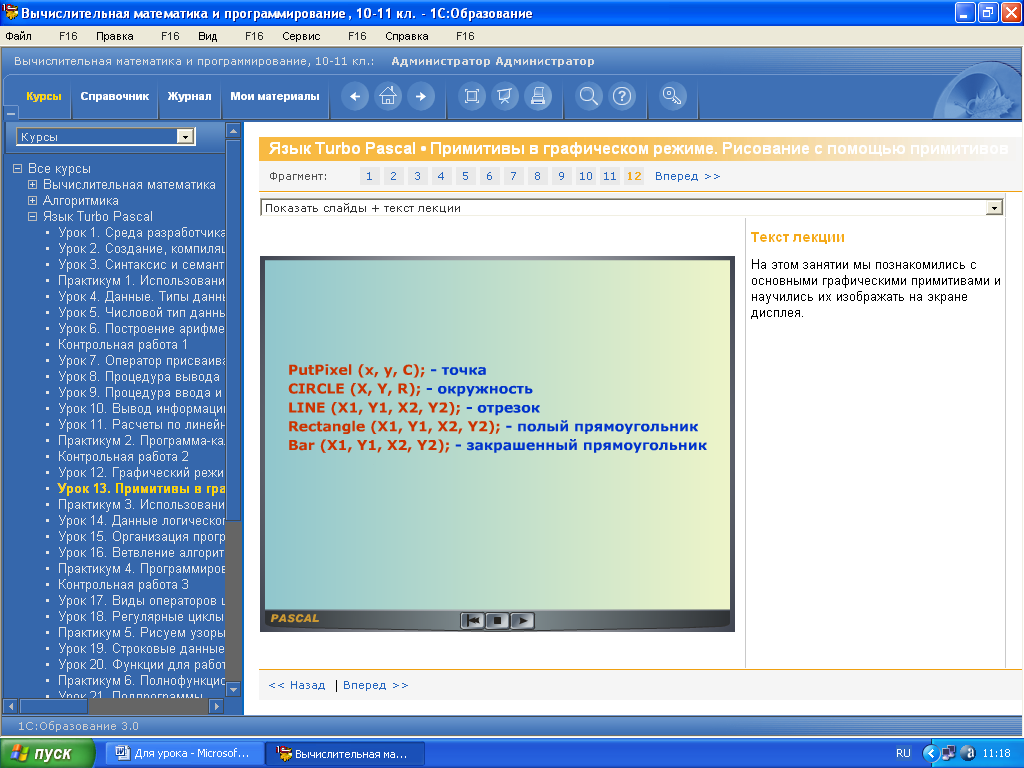The width and height of the screenshot is (1024, 768).
Task: Switch to the Мои материалы tab
Action: tap(275, 96)
